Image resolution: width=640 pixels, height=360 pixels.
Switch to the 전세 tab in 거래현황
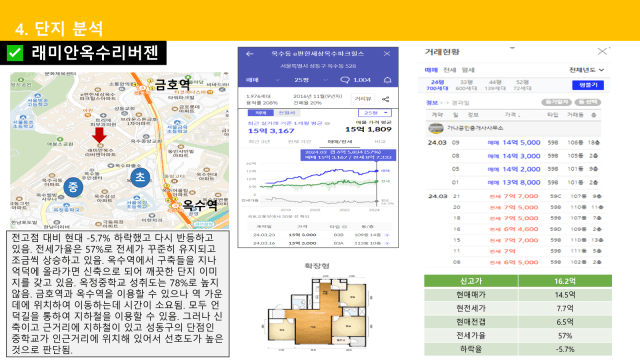click(449, 70)
